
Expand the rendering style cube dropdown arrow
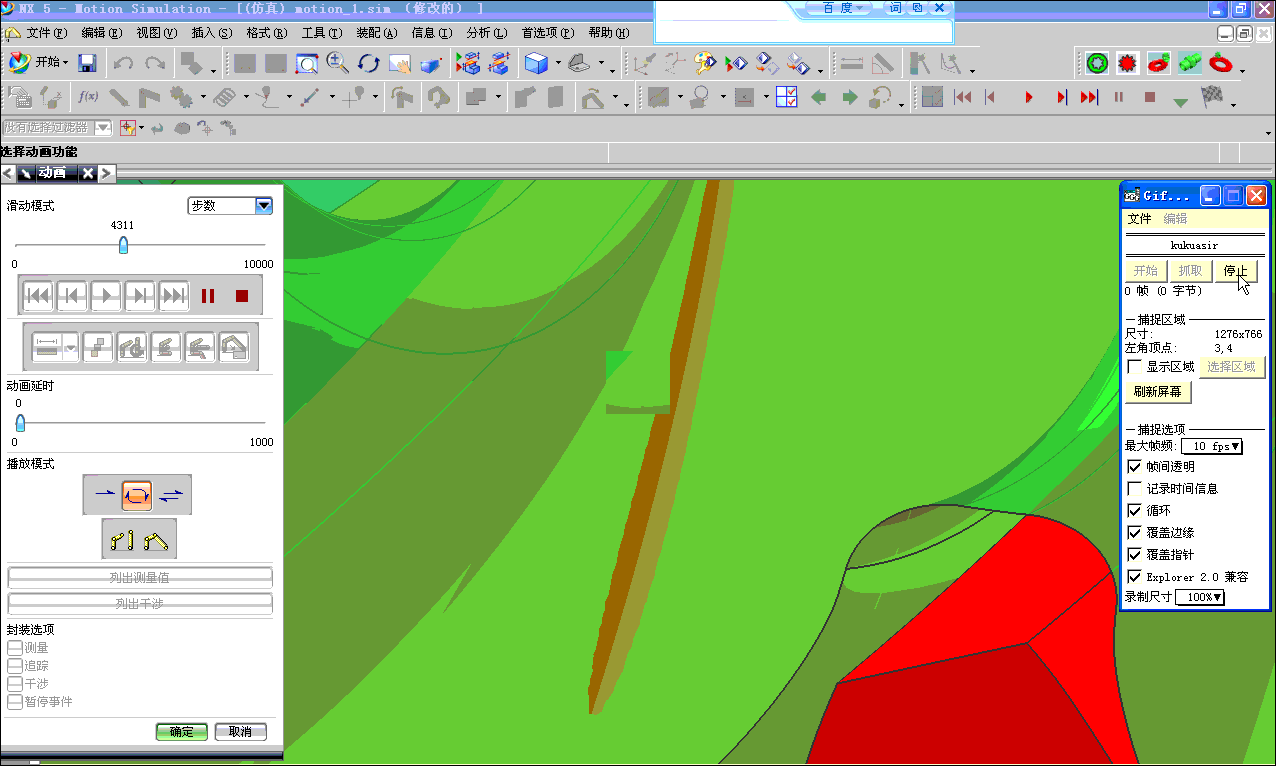coord(558,64)
